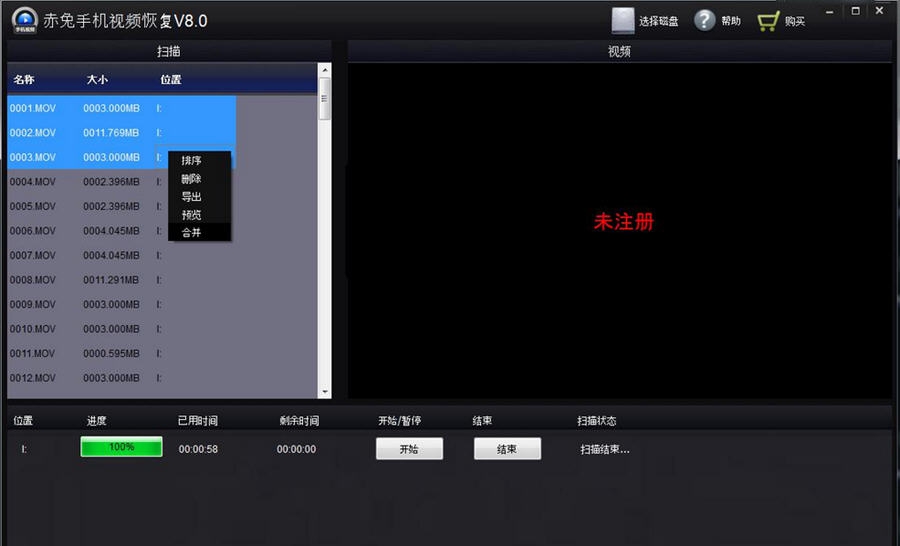The image size is (900, 546).
Task: Click the 开始/暂停 column label
Action: tap(400, 421)
